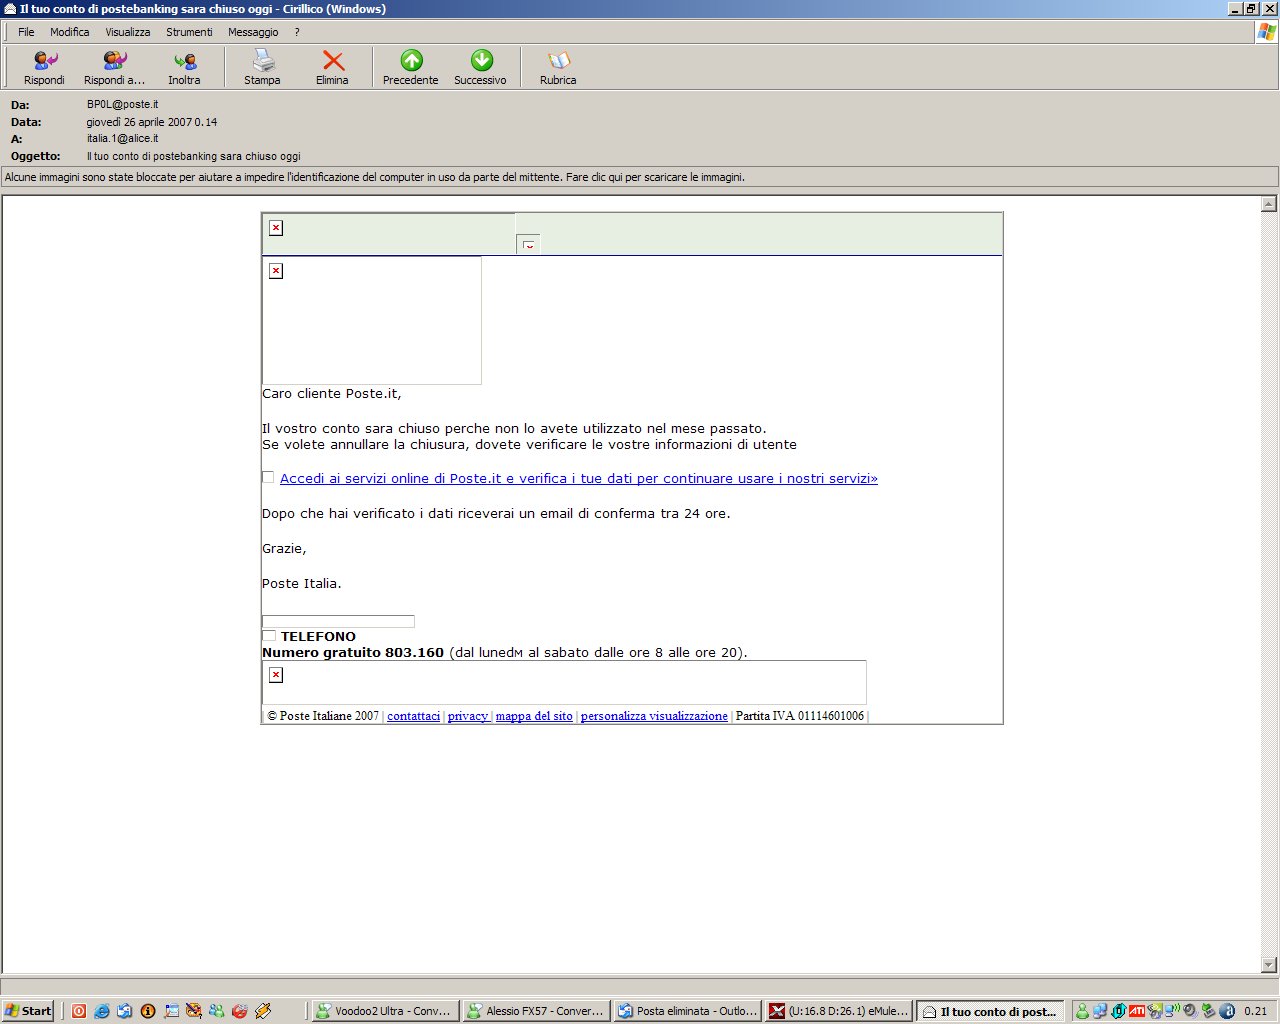Screen dimensions: 1280x1024
Task: Click Winamp lightning quick launch icon
Action: pos(263,1011)
